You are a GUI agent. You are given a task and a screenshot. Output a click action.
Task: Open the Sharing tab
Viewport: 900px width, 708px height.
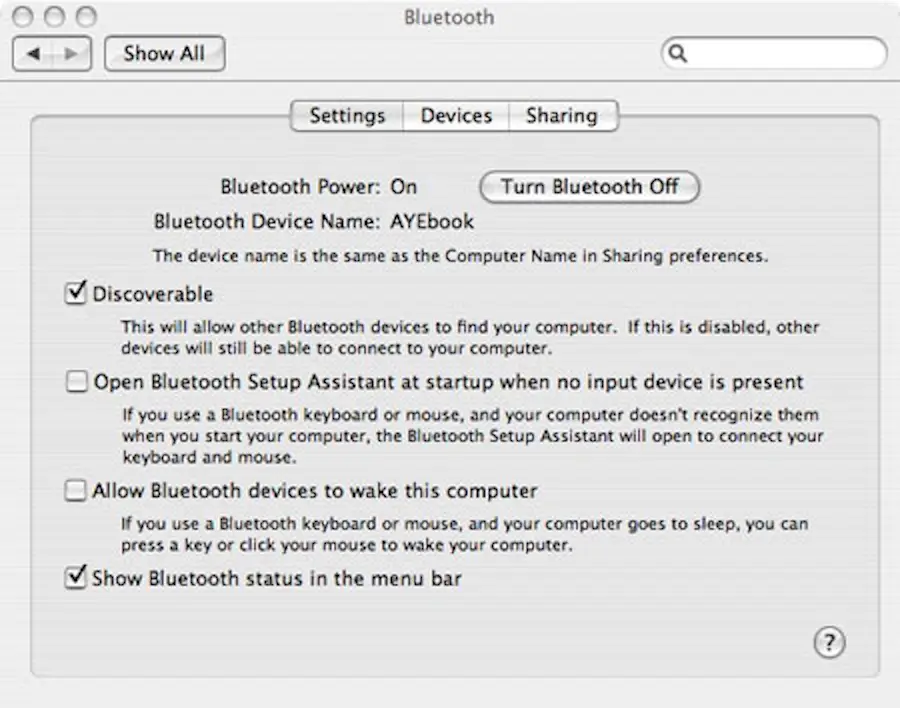point(563,116)
